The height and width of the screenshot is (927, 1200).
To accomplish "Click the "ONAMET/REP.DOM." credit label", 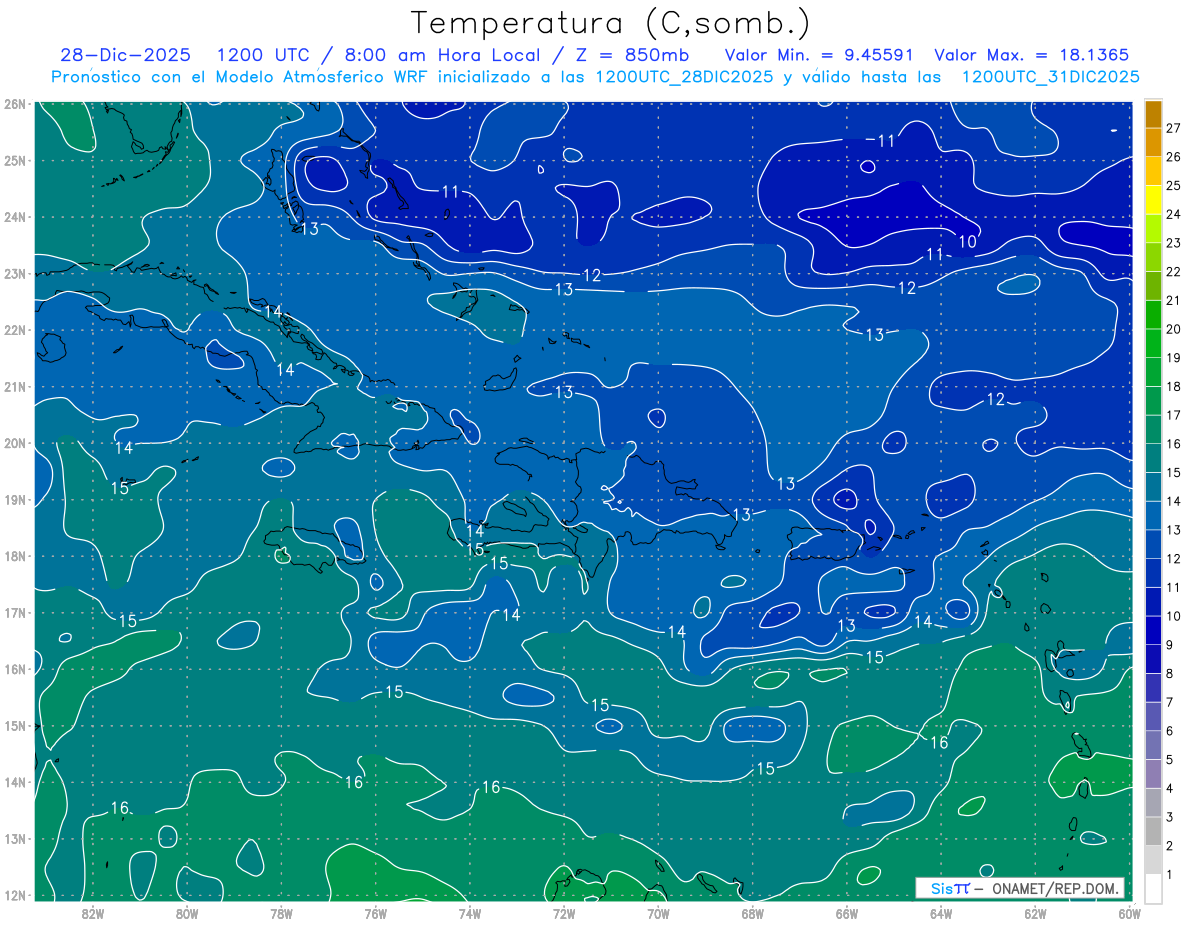I will [x=1054, y=888].
